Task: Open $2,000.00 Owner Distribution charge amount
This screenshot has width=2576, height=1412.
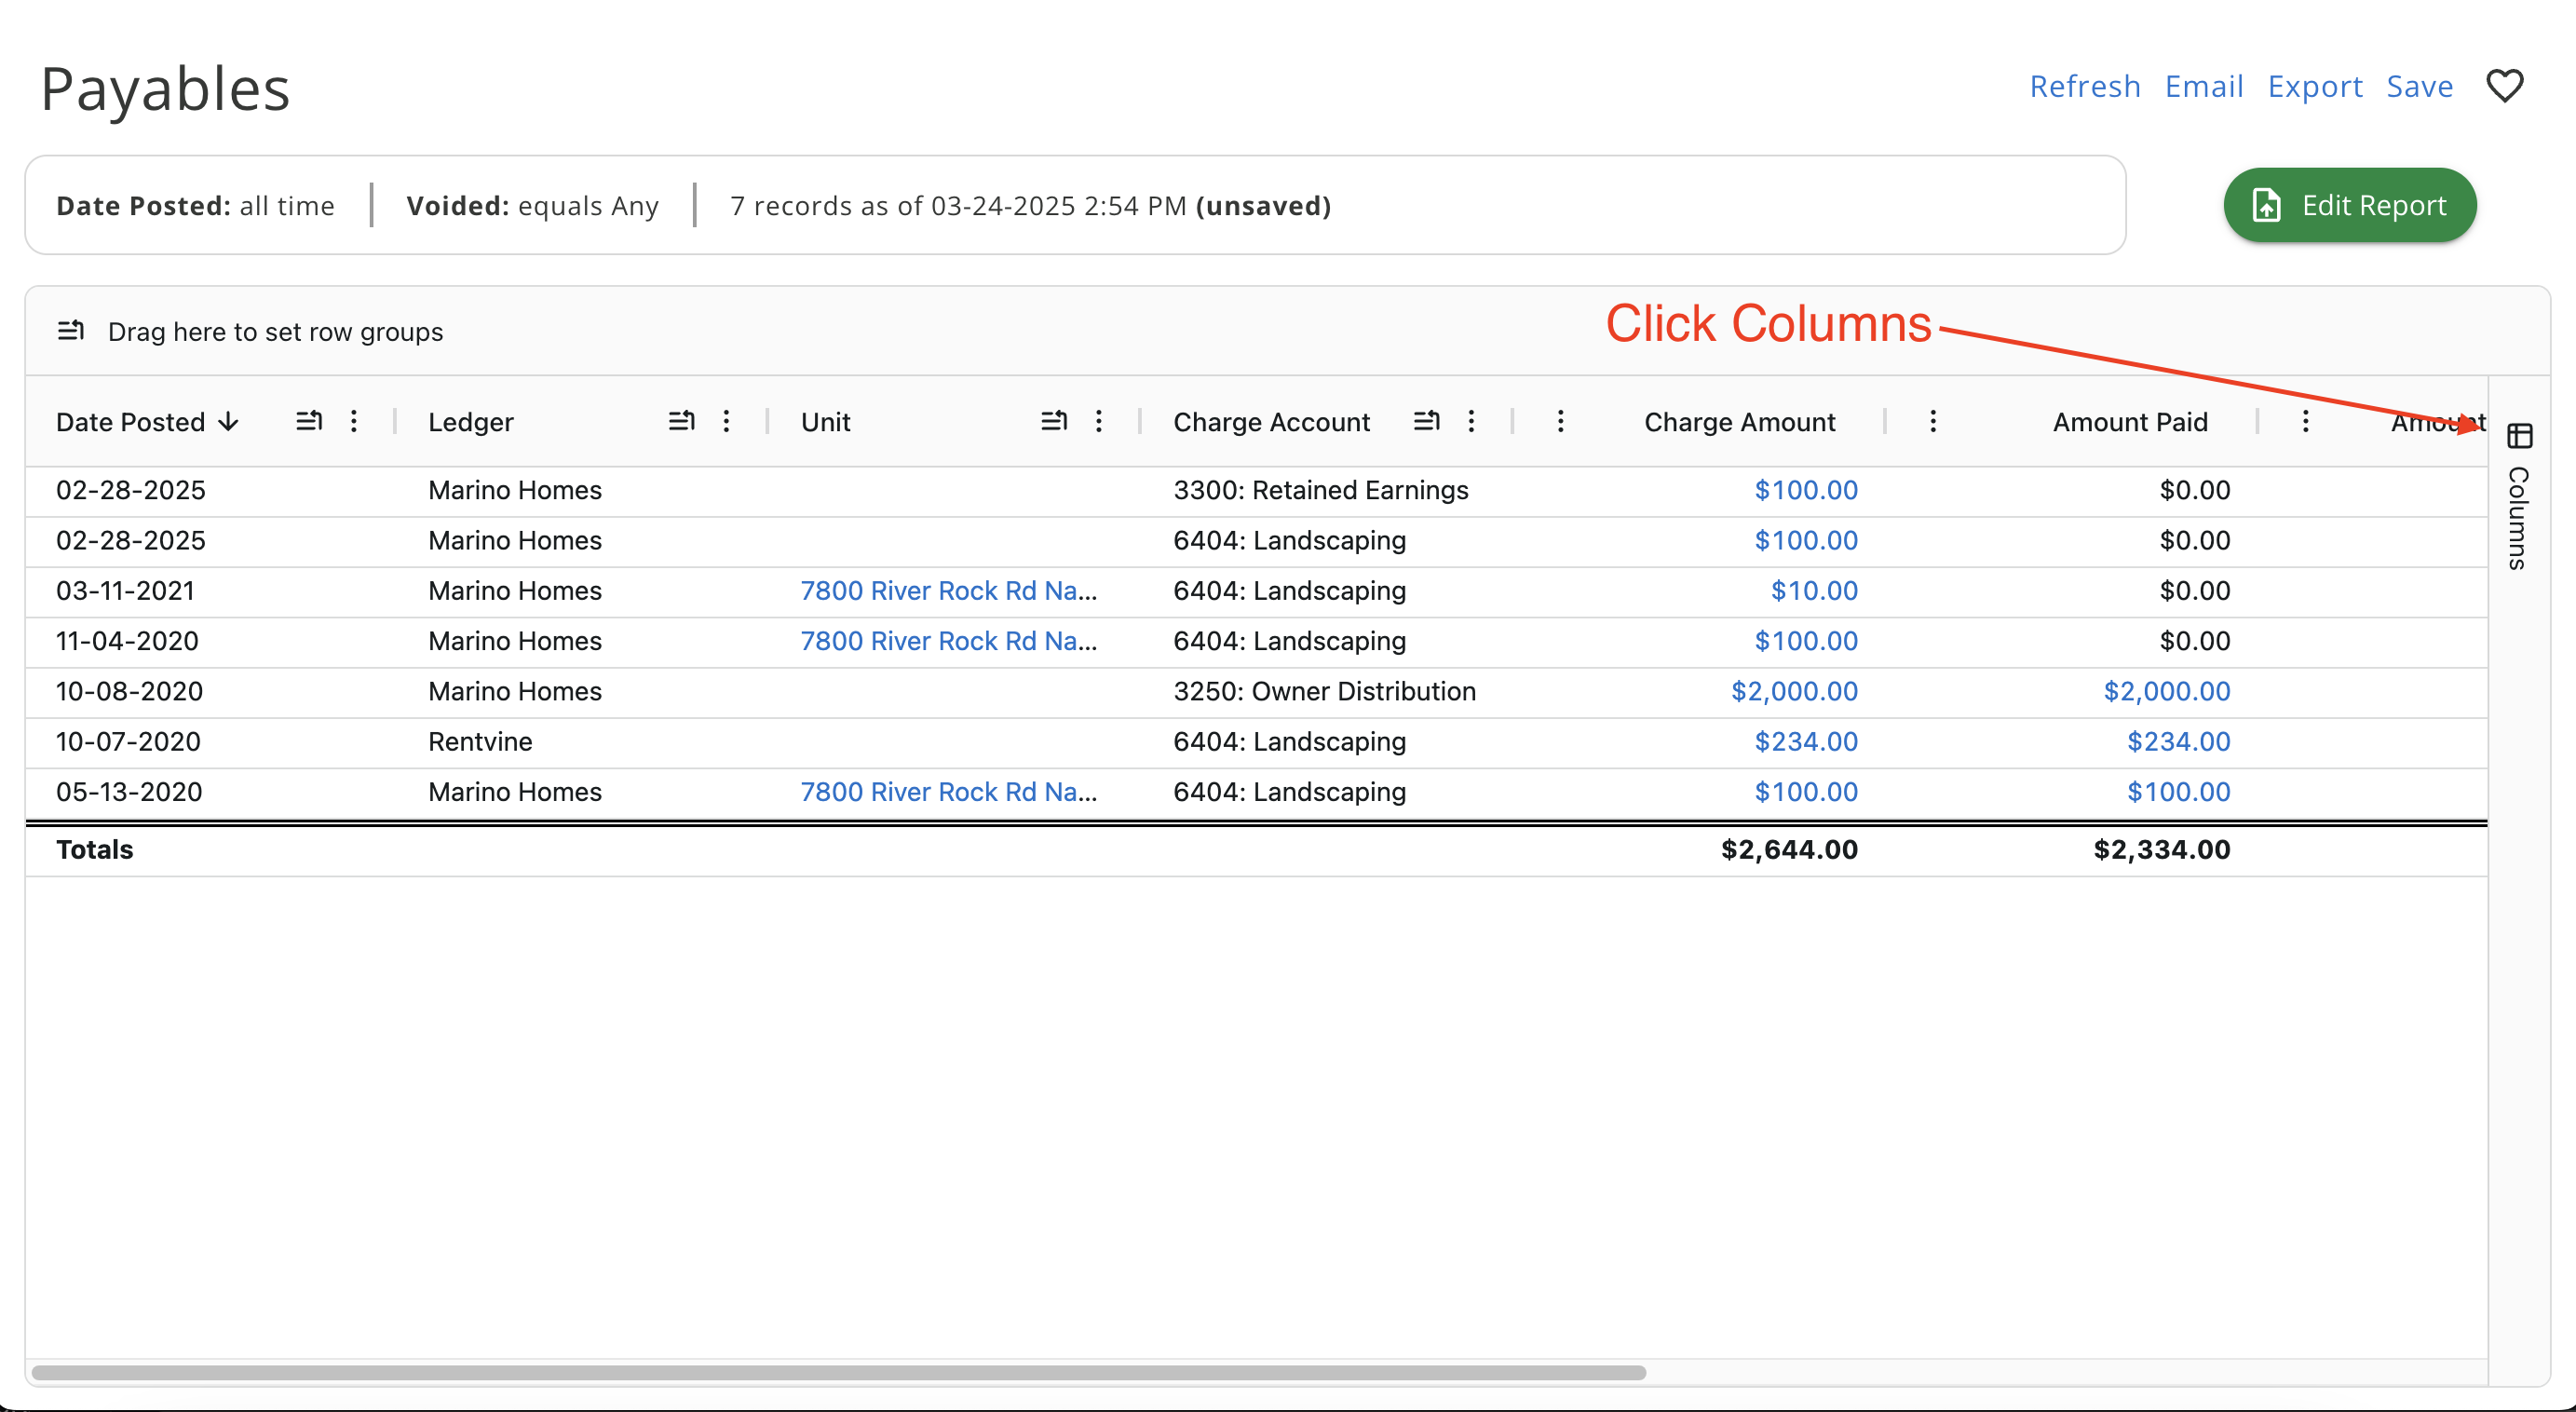Action: (1794, 691)
